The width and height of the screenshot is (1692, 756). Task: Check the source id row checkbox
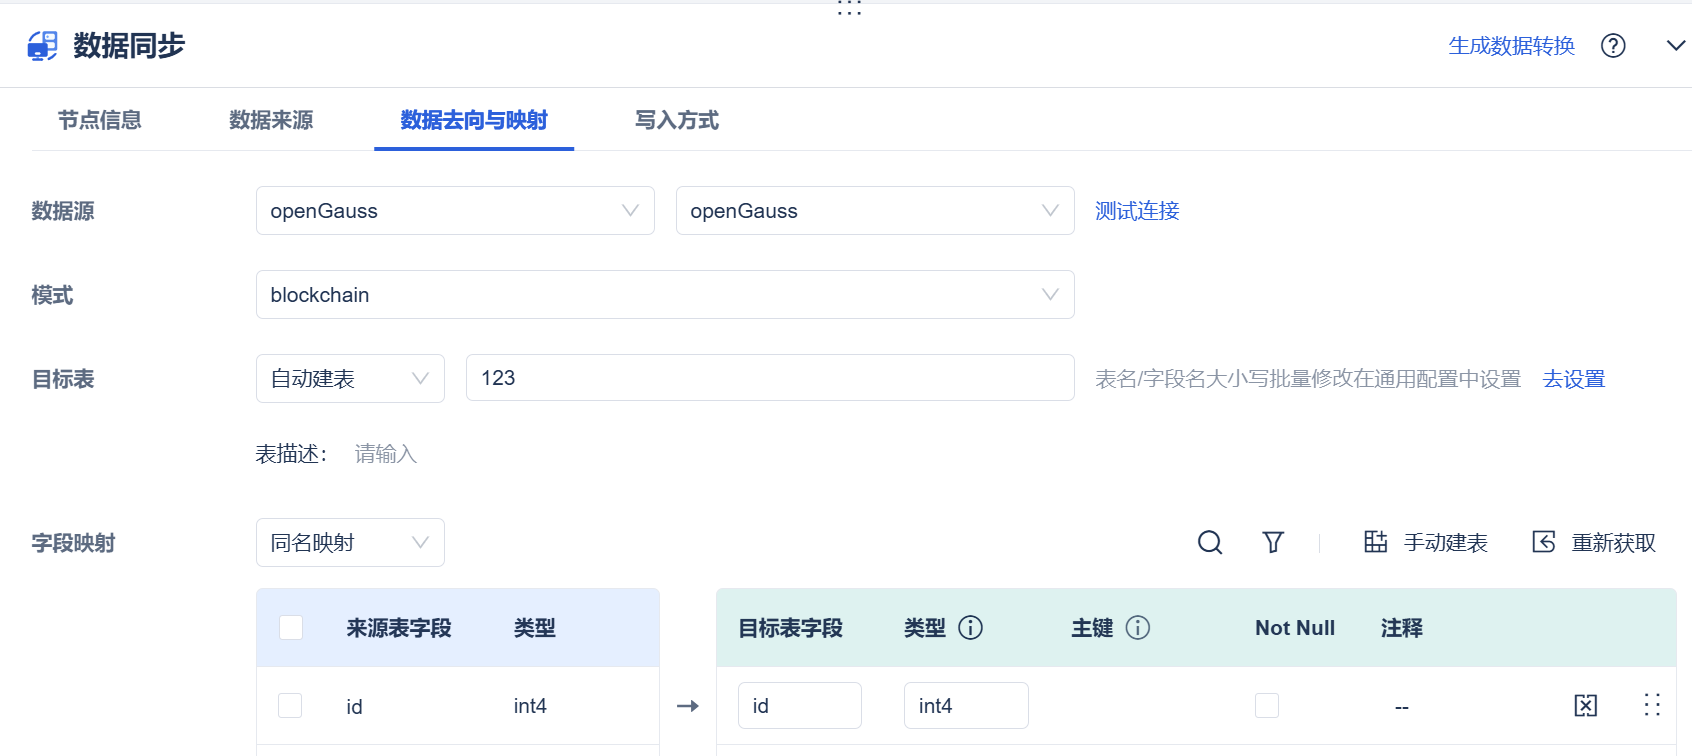pyautogui.click(x=290, y=706)
